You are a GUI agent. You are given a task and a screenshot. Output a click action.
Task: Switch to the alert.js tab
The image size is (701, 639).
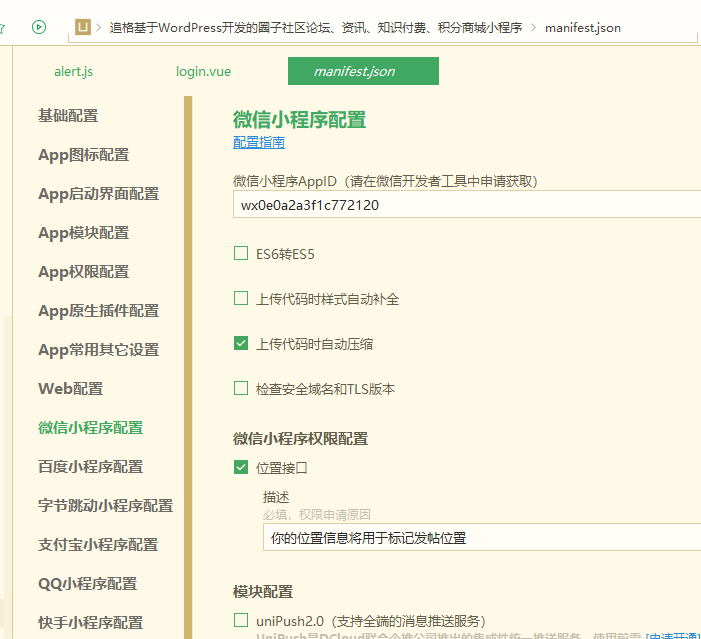(74, 71)
